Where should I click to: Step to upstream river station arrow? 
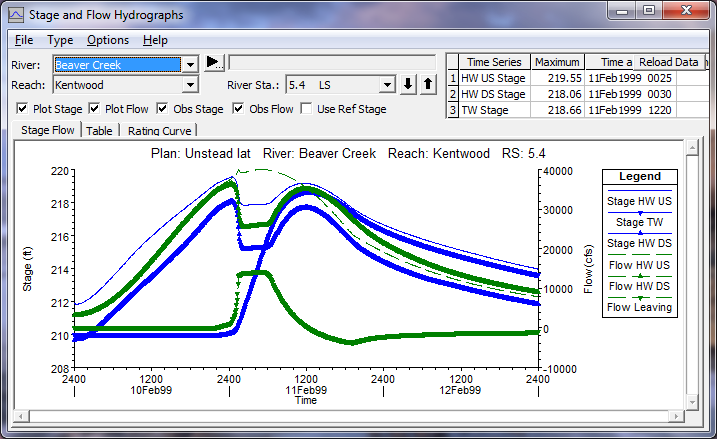click(x=428, y=85)
